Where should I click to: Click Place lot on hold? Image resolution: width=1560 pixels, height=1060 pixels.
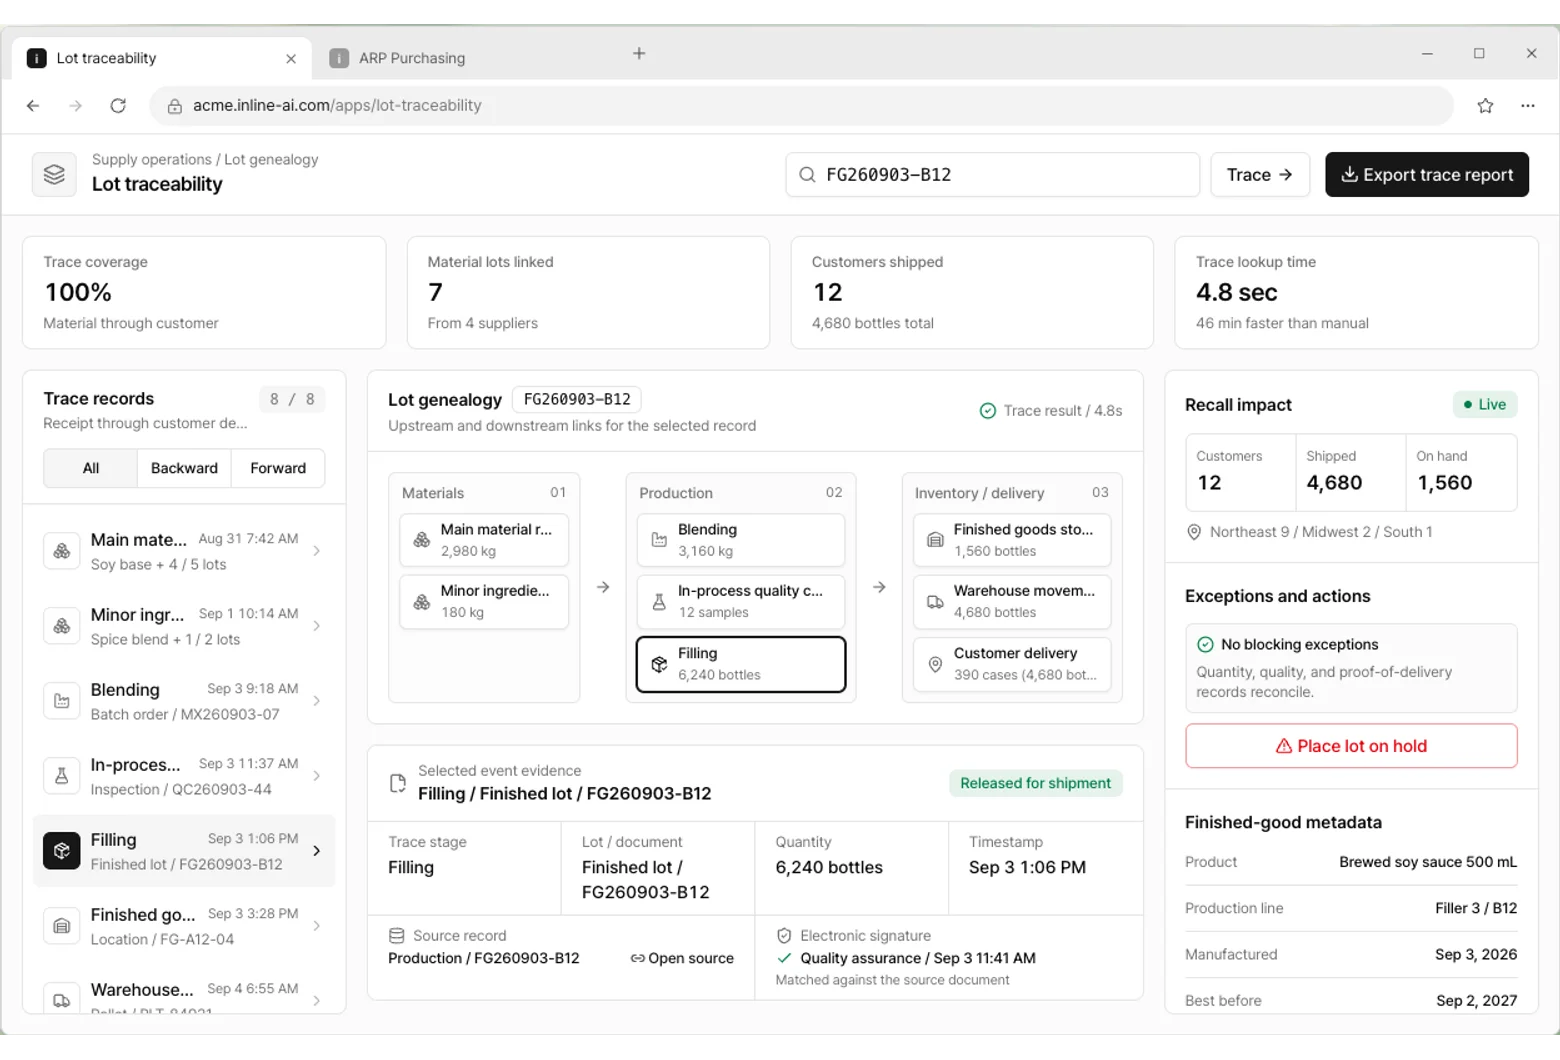tap(1351, 746)
